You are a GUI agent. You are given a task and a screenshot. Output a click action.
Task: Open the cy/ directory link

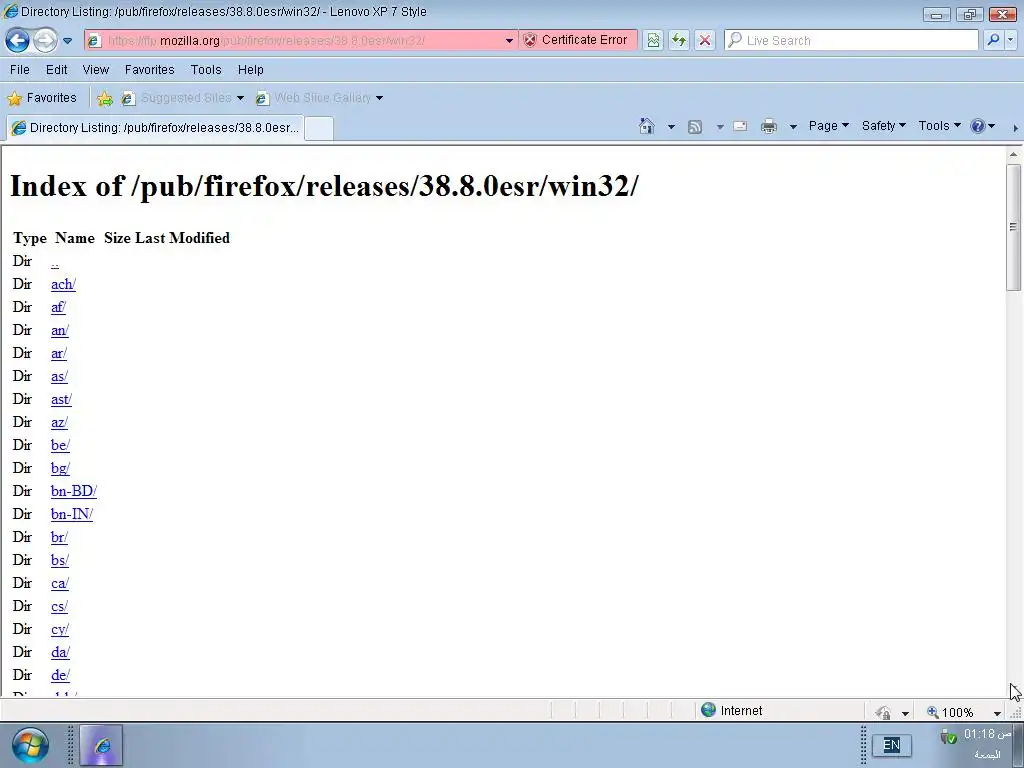[x=59, y=630]
